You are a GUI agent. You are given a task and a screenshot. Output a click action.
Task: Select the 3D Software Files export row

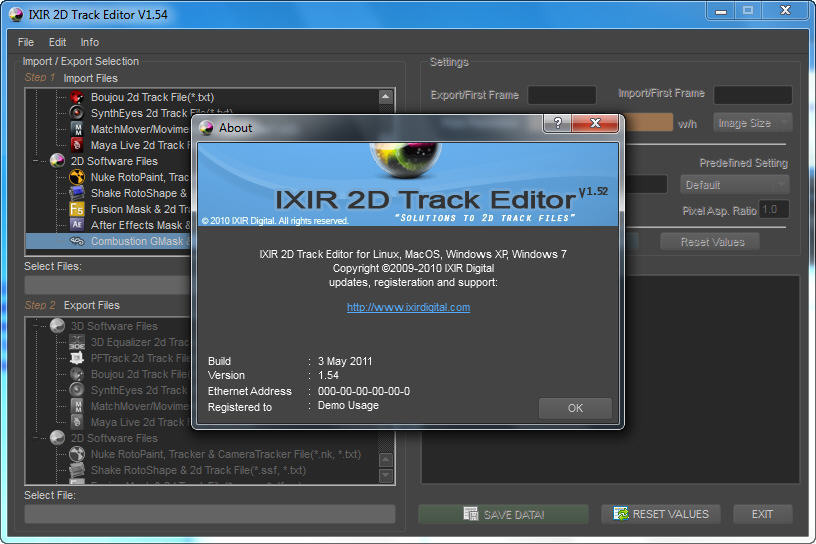(x=114, y=326)
